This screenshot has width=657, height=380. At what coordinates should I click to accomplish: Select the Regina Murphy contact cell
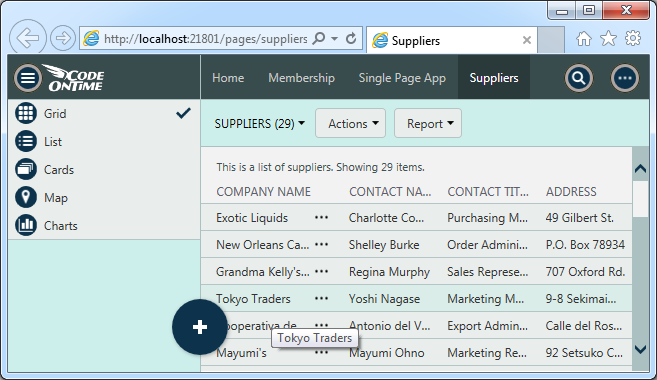(389, 272)
